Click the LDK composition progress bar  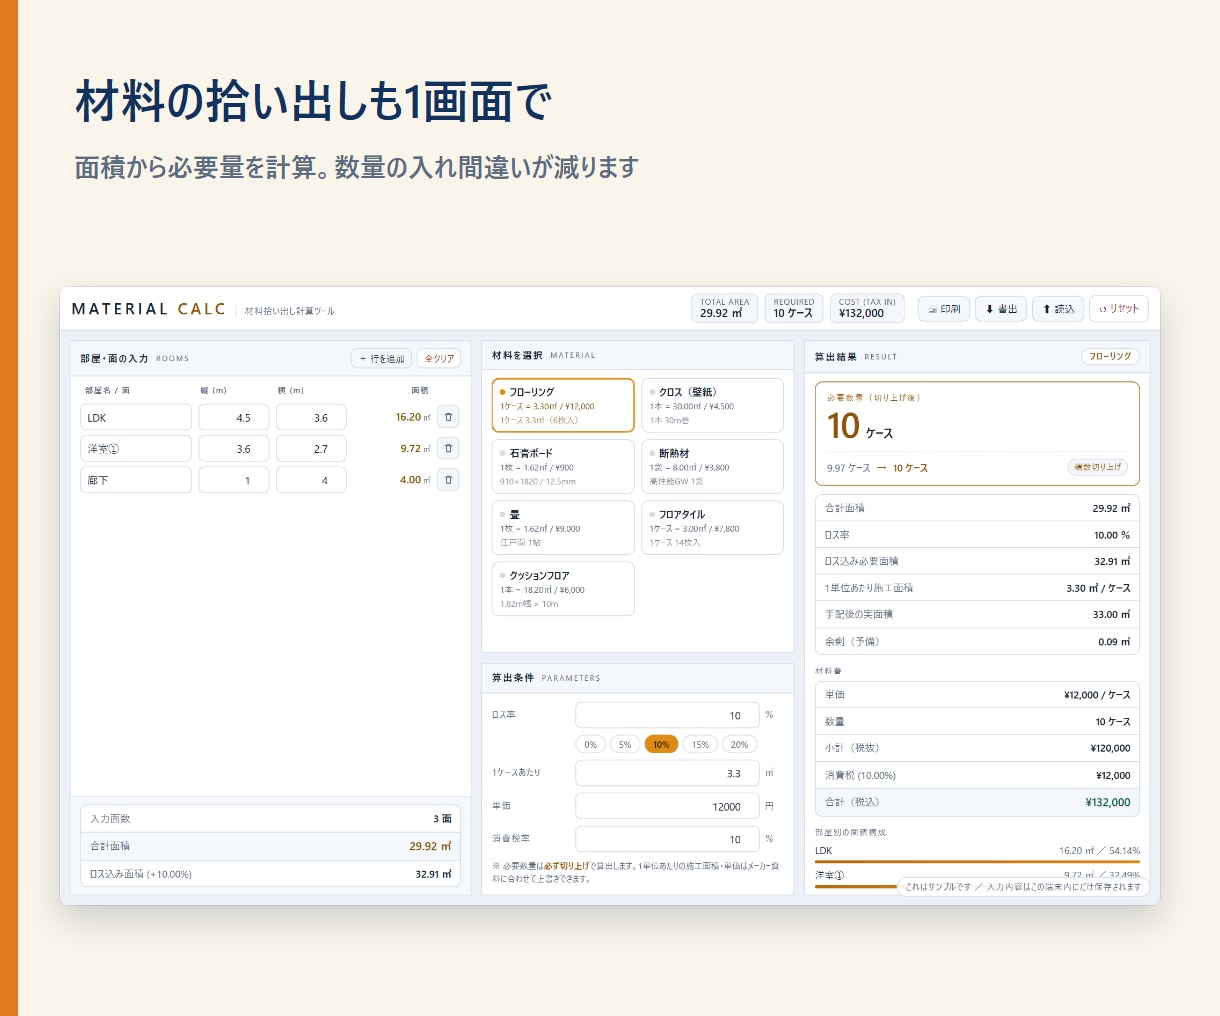(x=977, y=861)
